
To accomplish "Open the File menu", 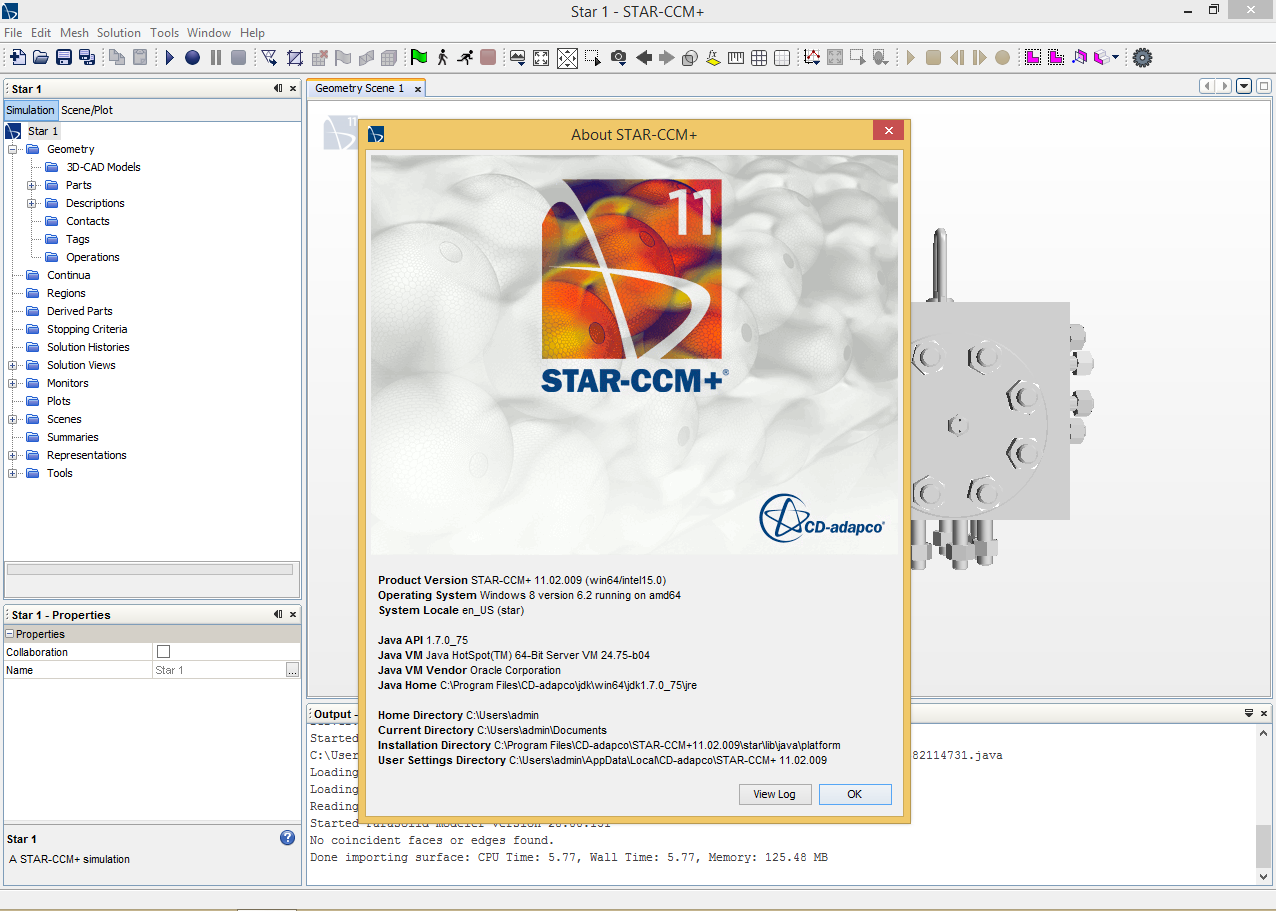I will click(x=13, y=33).
